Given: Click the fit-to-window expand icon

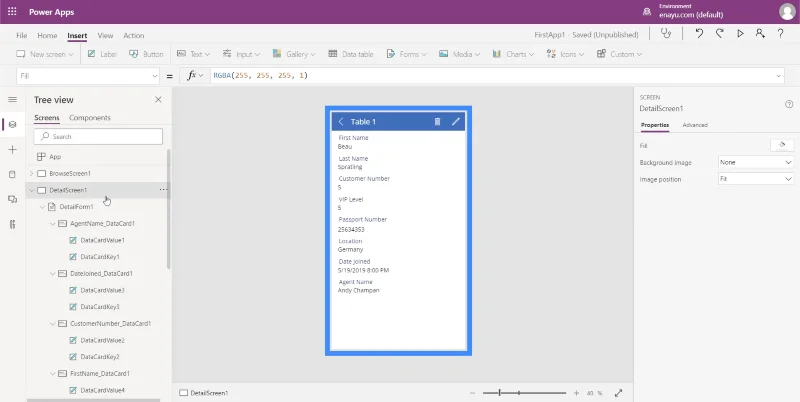Looking at the screenshot, I should coord(618,393).
